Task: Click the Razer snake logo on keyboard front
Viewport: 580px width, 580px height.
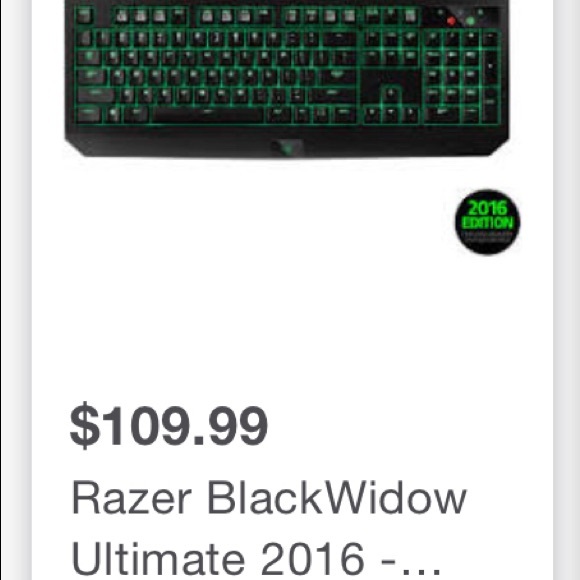Action: 288,147
